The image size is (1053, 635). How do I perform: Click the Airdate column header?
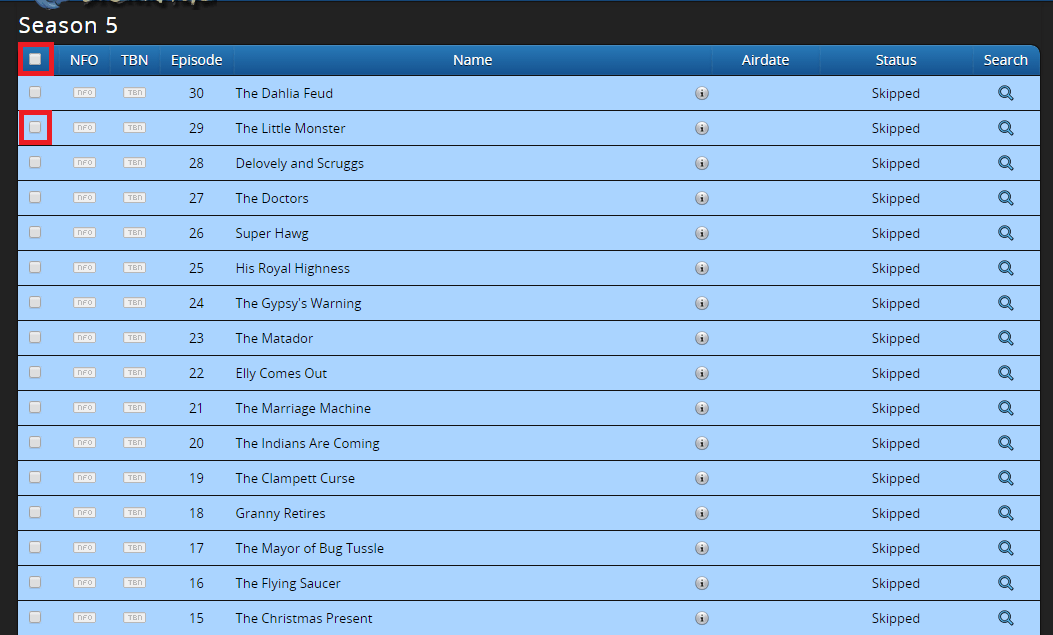tap(765, 60)
